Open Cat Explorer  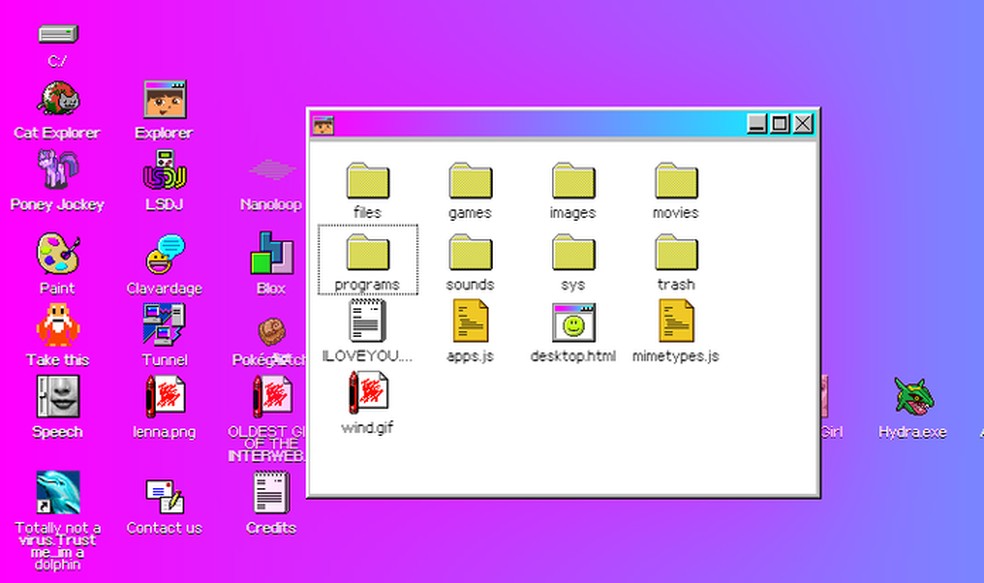[x=57, y=99]
